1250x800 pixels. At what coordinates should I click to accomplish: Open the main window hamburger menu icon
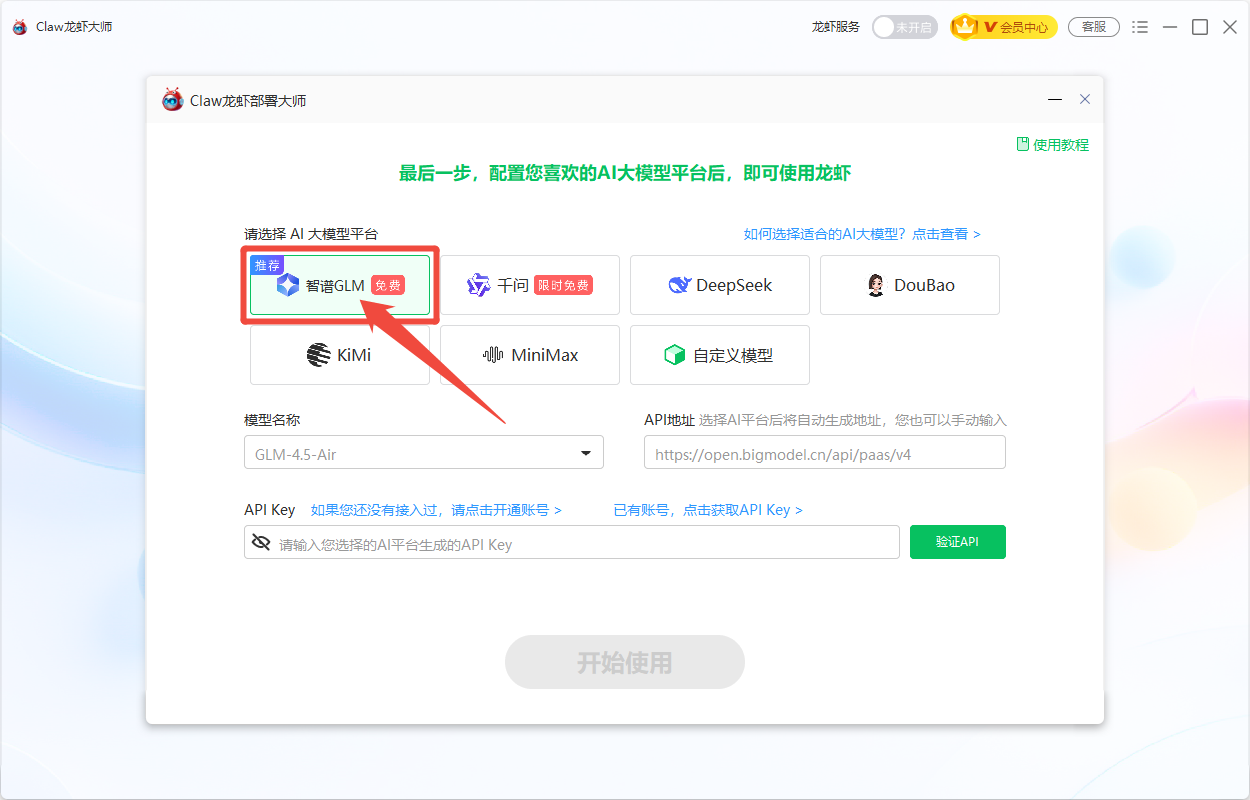pos(1140,27)
